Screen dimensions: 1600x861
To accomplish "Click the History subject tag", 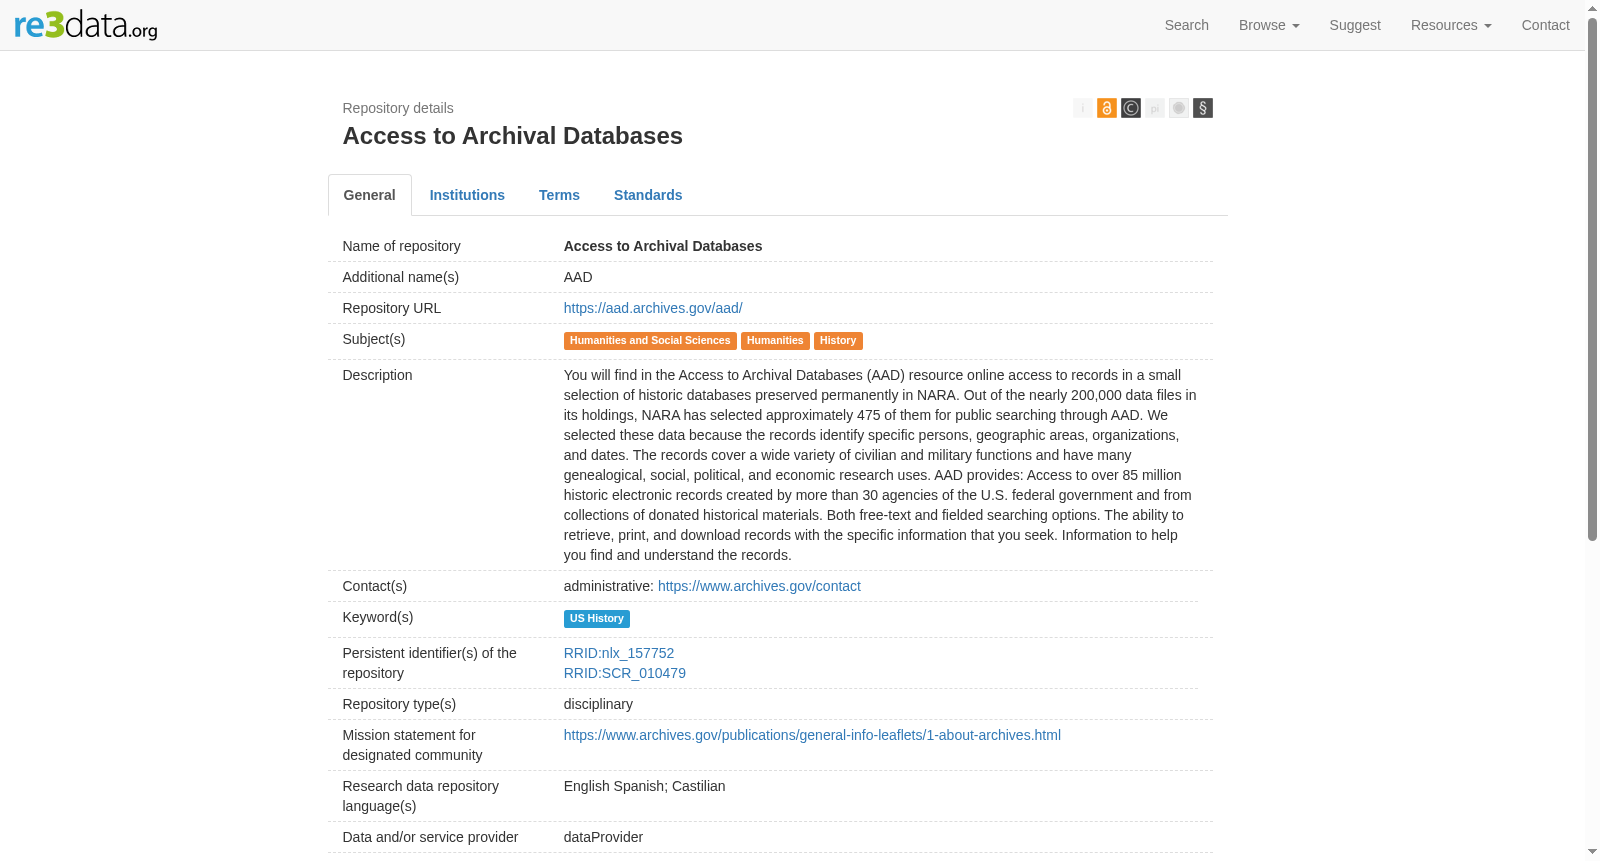I will [838, 341].
